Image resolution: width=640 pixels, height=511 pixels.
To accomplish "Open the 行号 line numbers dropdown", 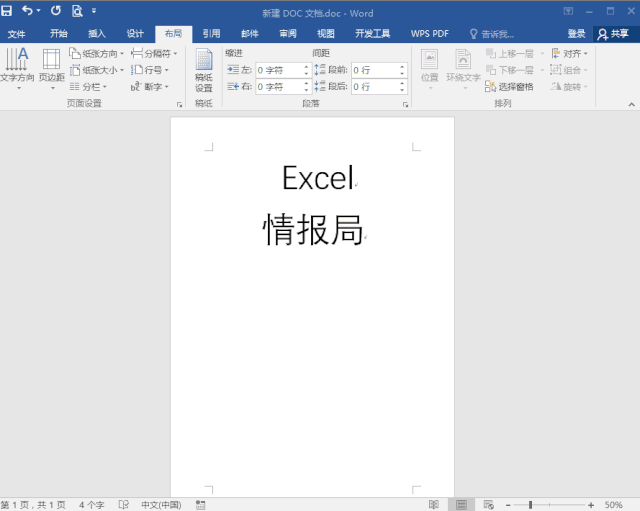I will 149,70.
